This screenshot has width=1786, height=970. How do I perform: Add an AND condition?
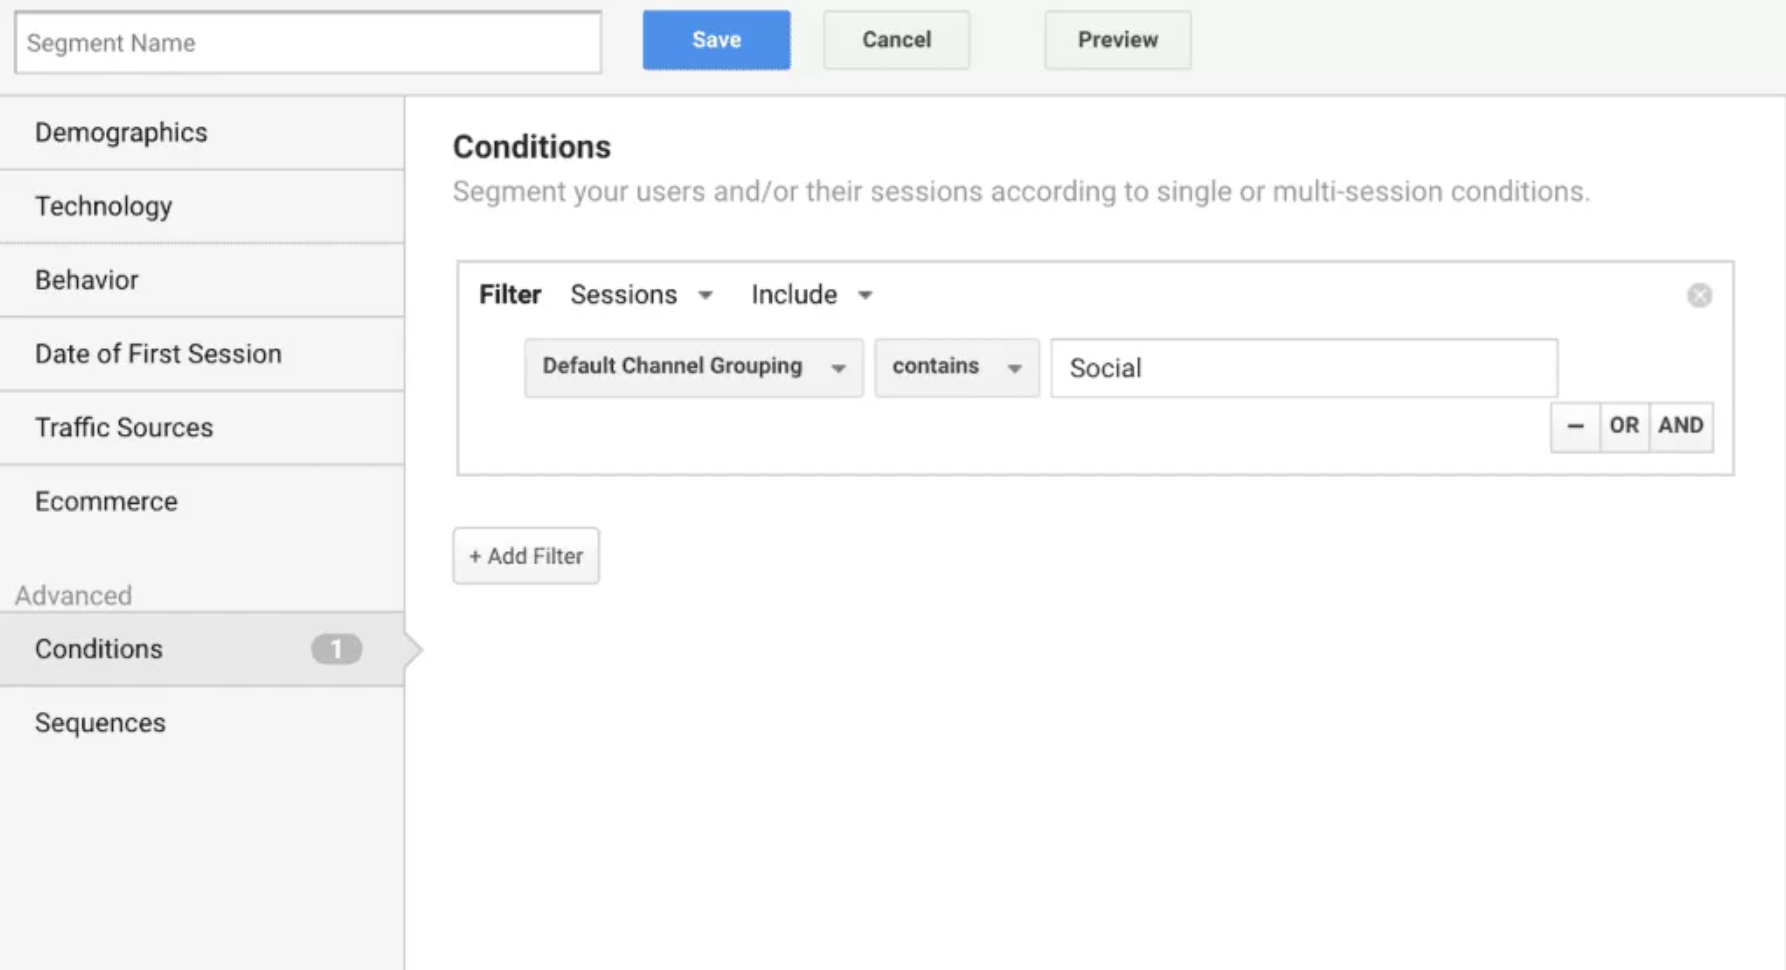point(1681,426)
